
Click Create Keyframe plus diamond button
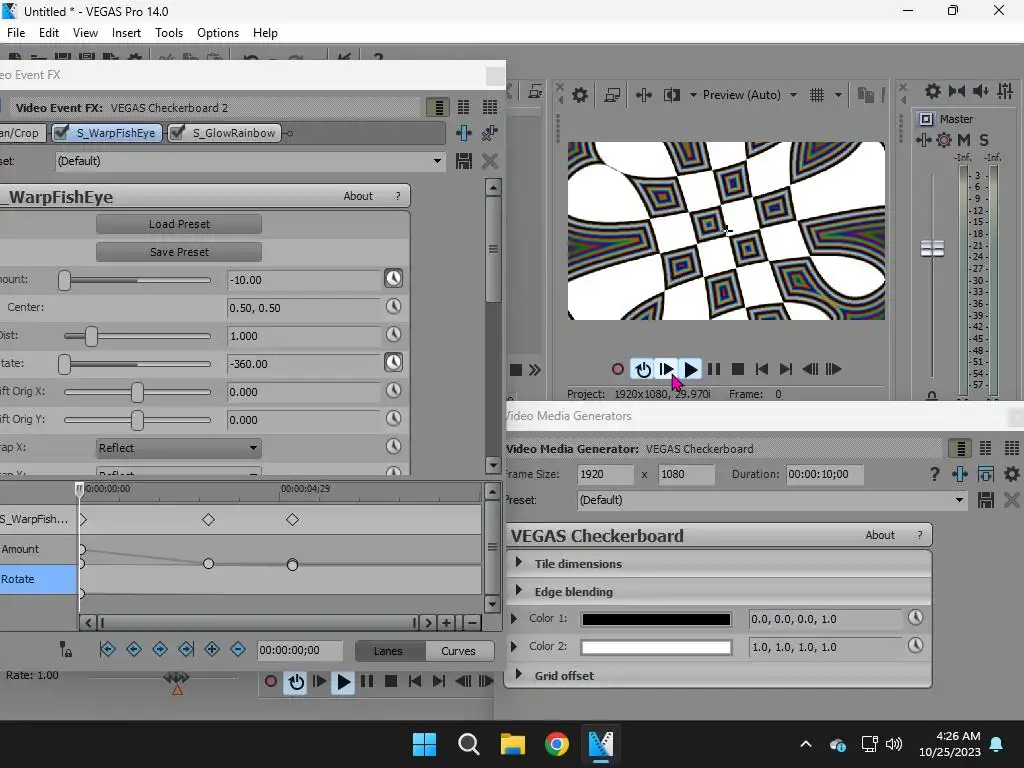pos(212,649)
